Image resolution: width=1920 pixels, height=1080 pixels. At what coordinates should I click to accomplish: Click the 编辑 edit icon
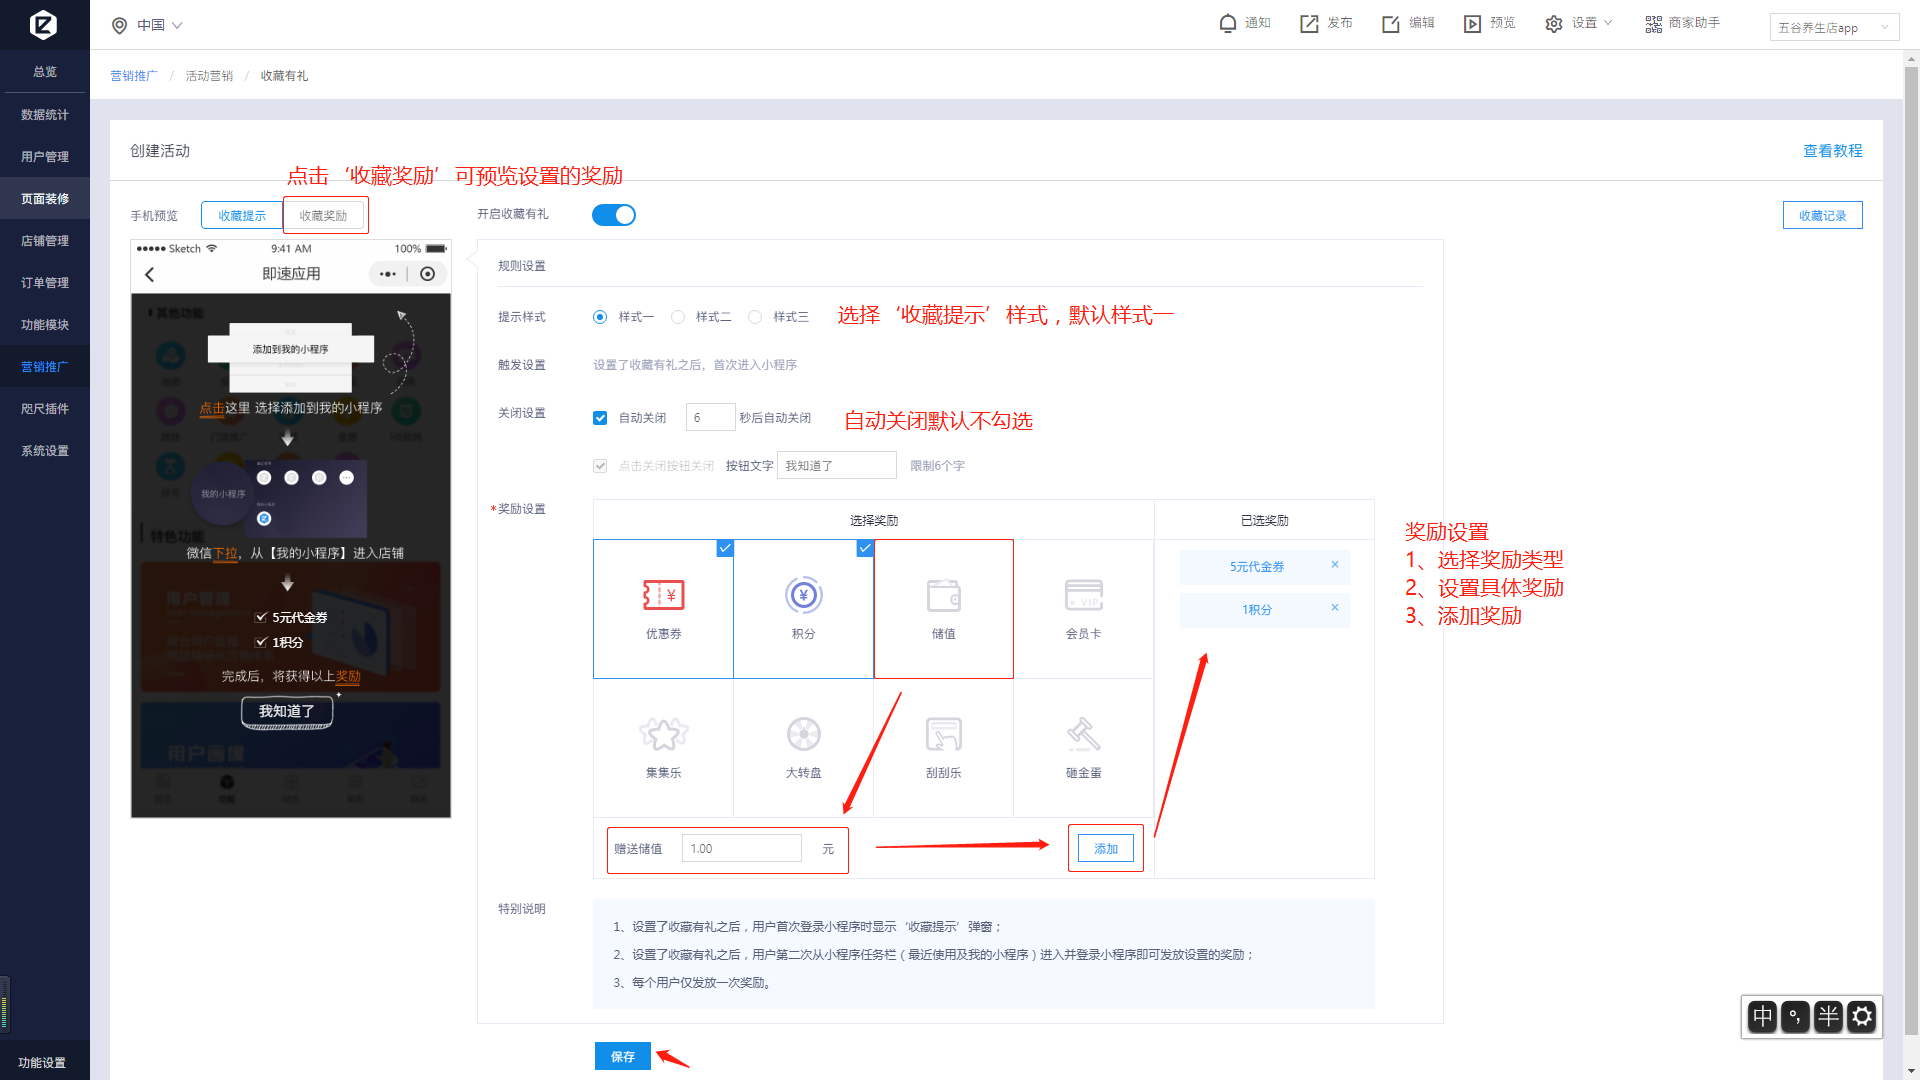coord(1391,23)
